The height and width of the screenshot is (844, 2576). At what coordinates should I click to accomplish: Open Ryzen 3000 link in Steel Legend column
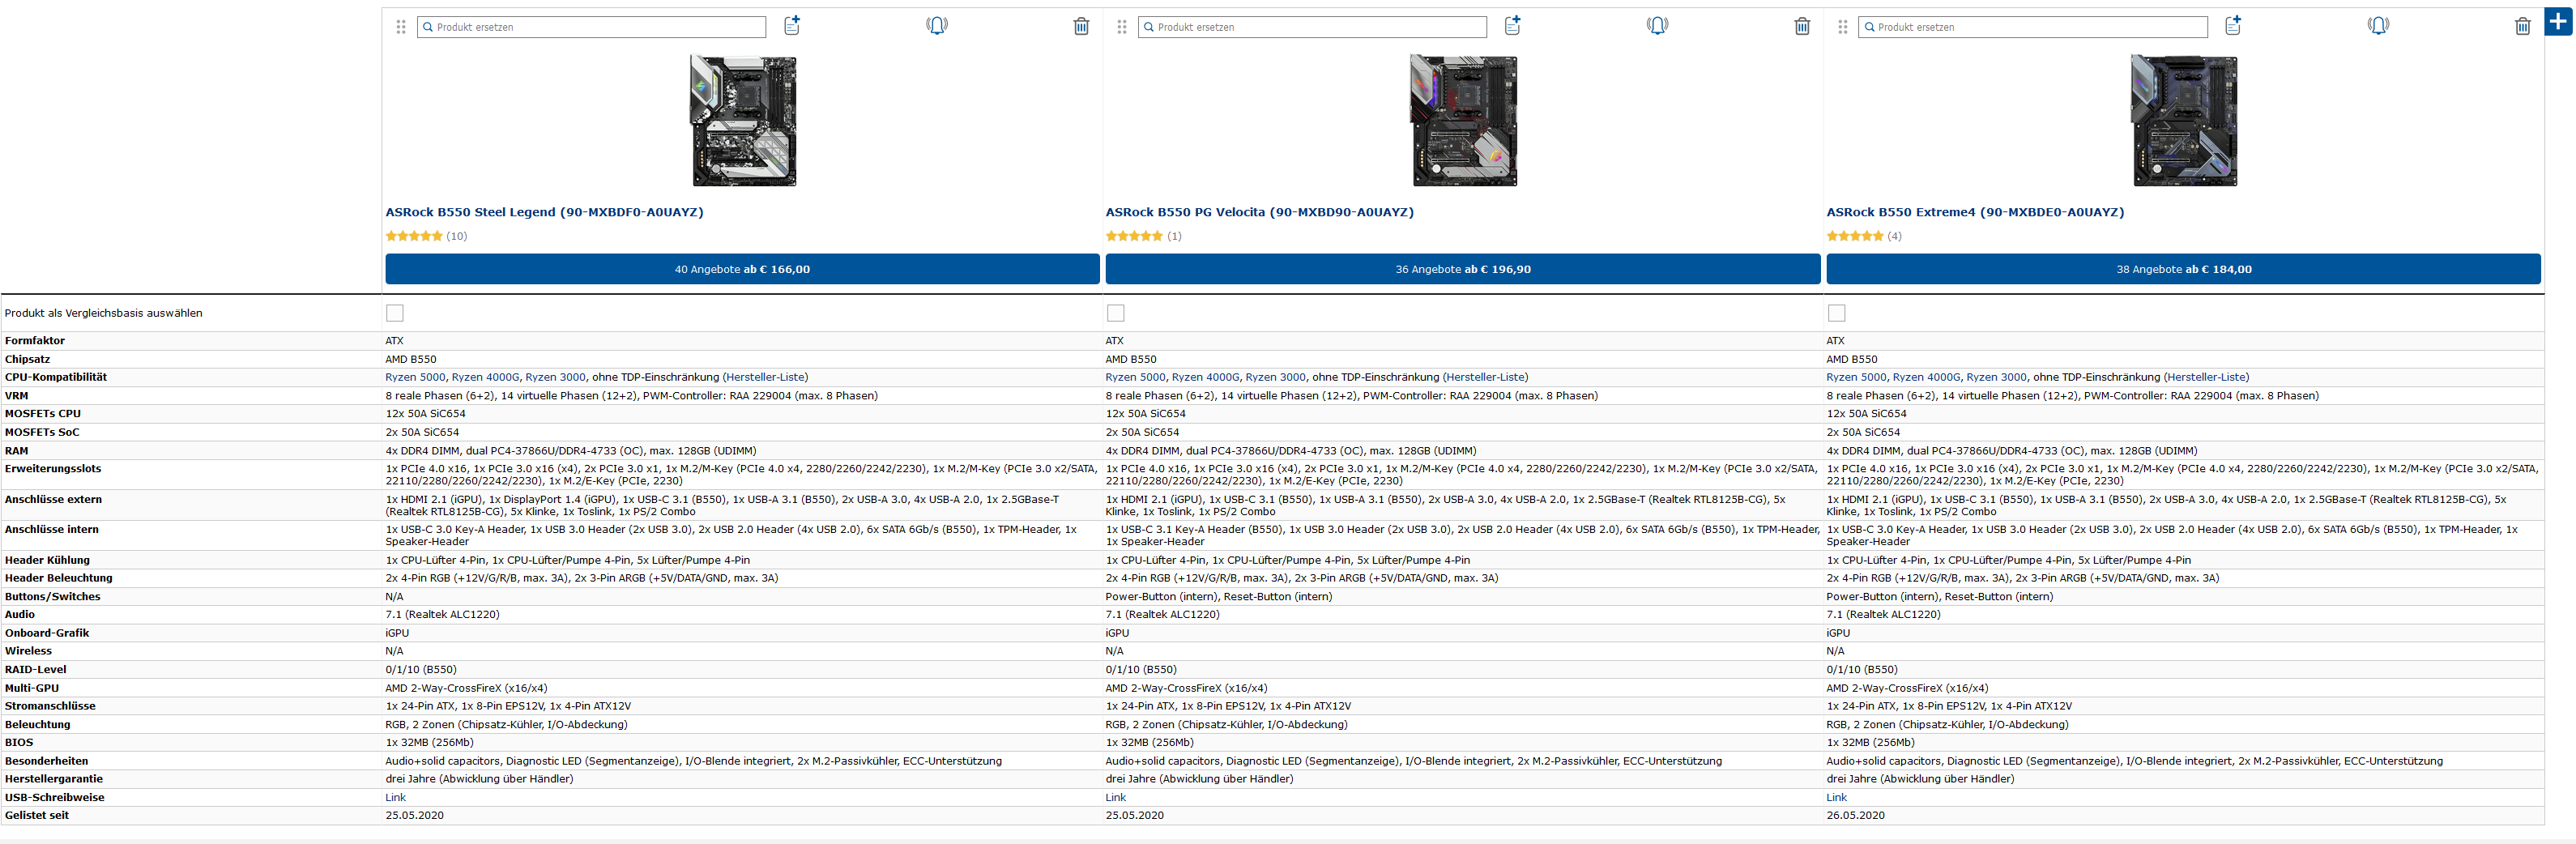[555, 377]
